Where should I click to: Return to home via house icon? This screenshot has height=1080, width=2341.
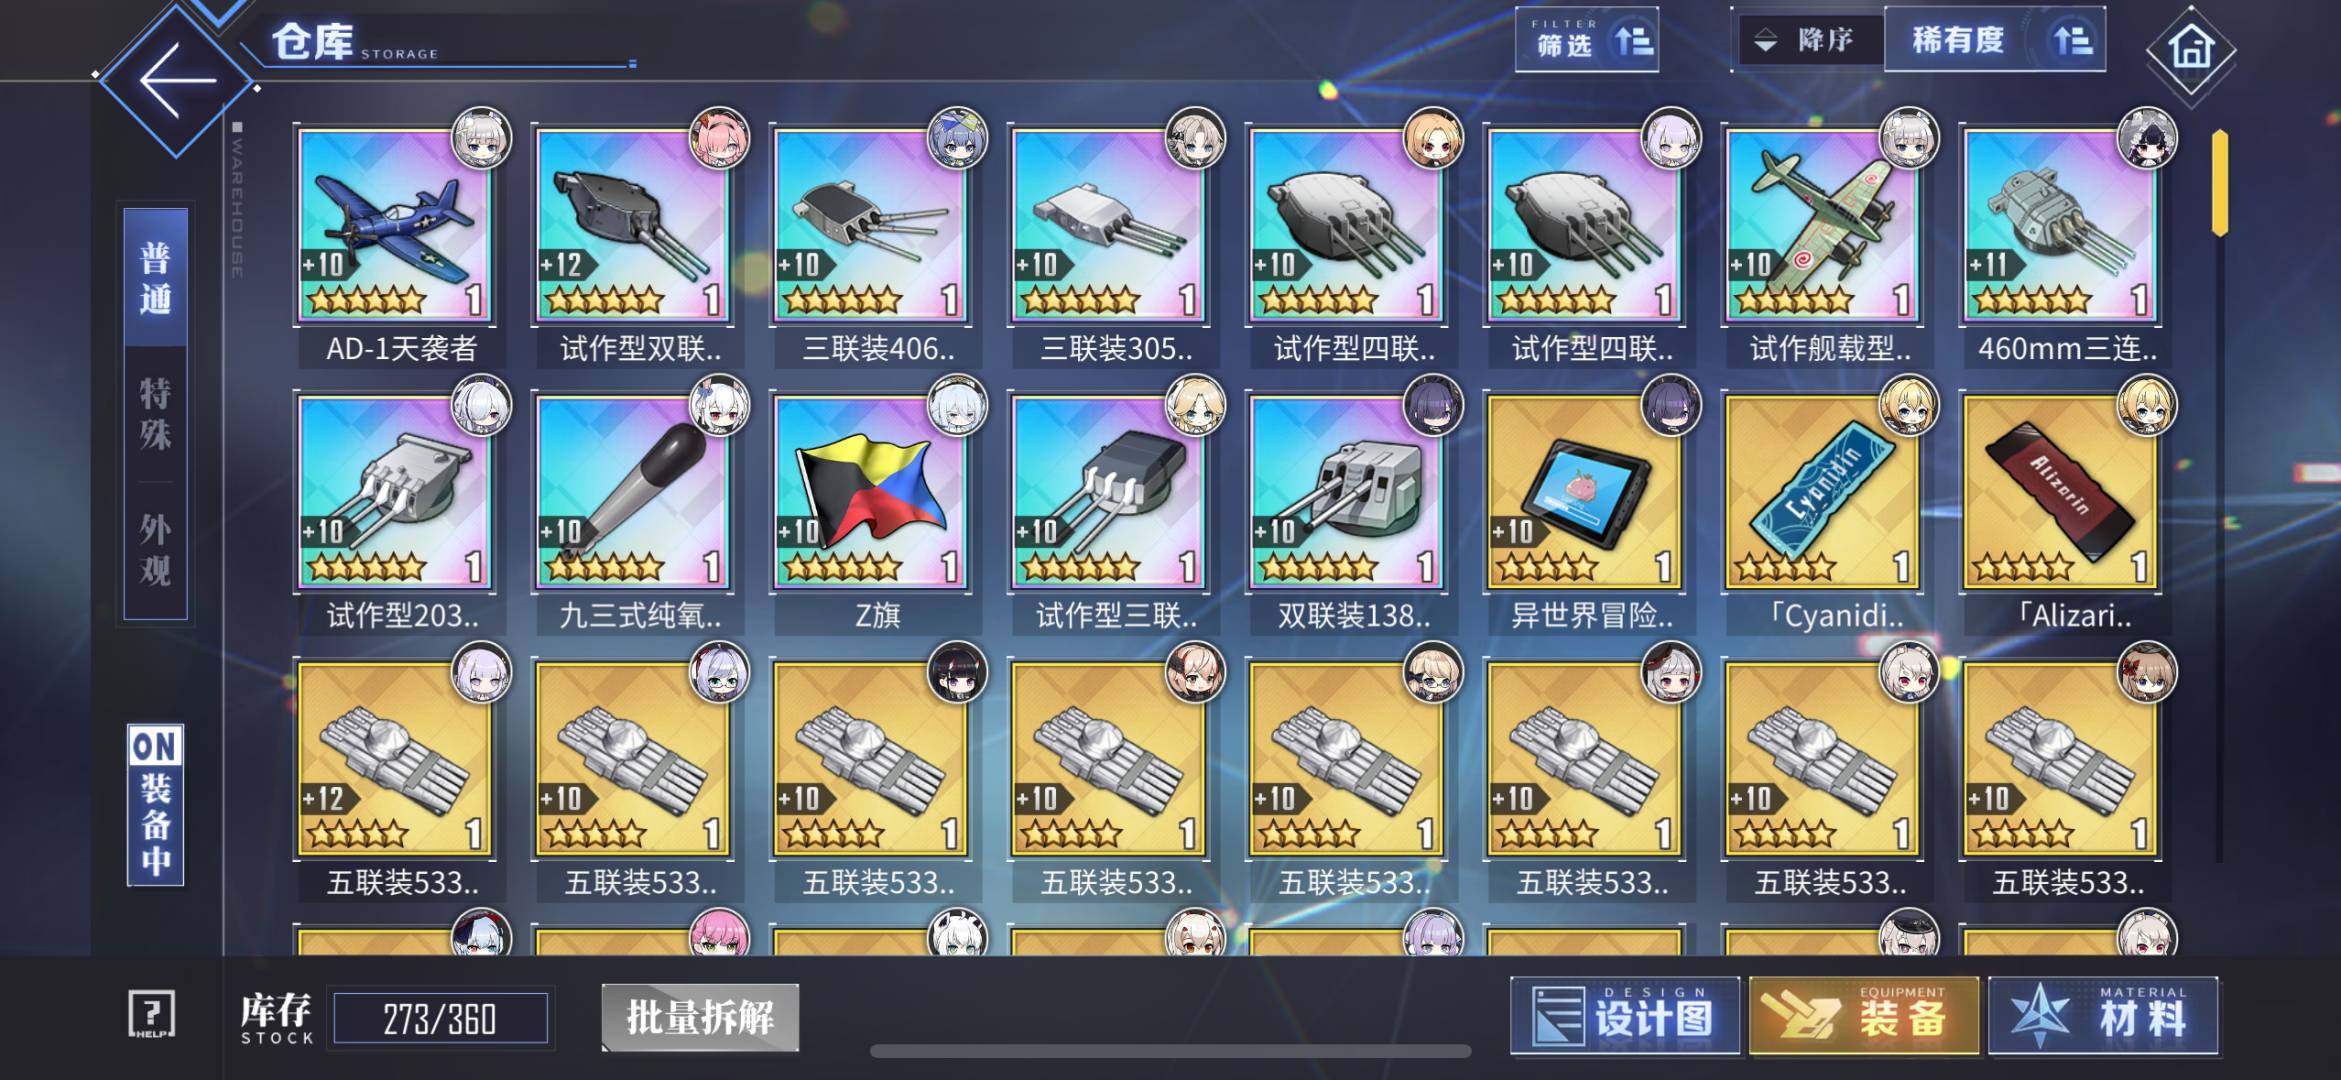(2190, 48)
